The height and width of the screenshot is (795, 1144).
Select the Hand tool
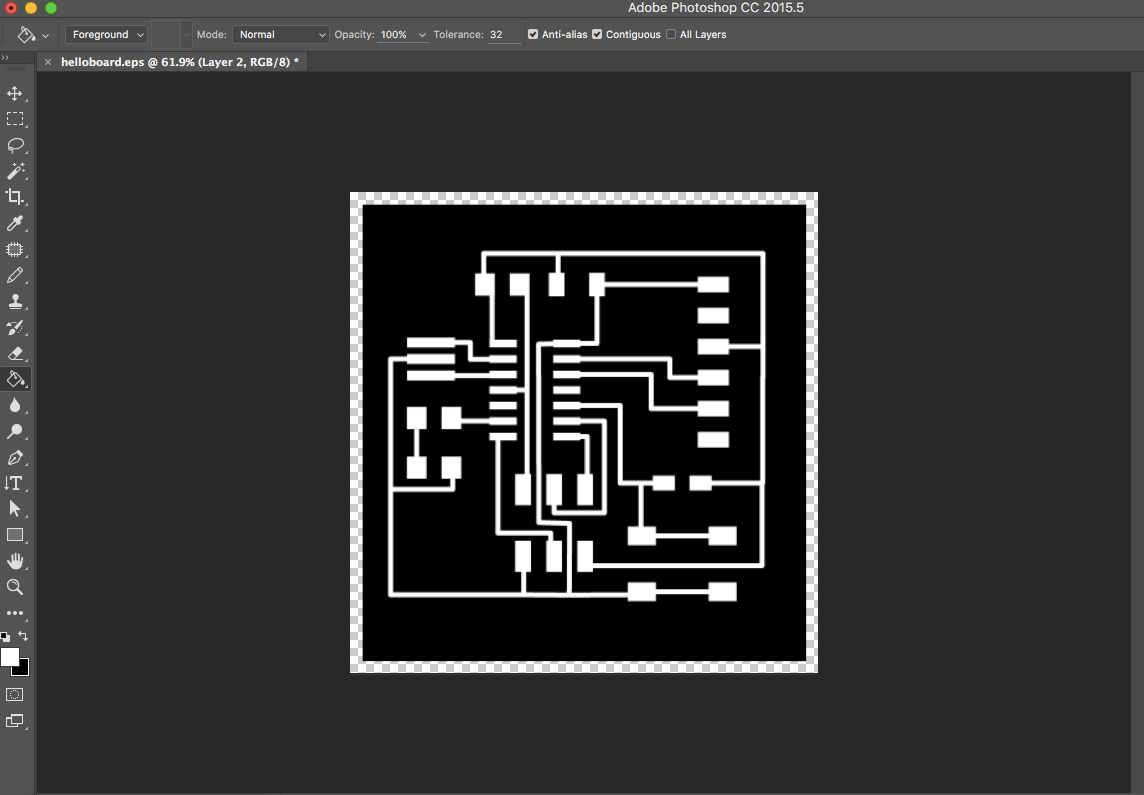(15, 561)
